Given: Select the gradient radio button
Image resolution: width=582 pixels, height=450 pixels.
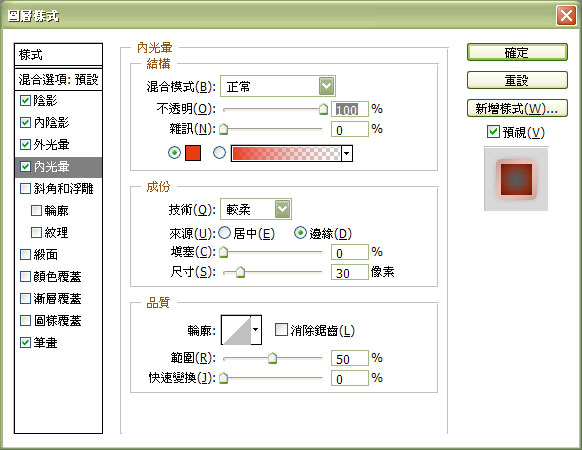Looking at the screenshot, I should (x=219, y=153).
